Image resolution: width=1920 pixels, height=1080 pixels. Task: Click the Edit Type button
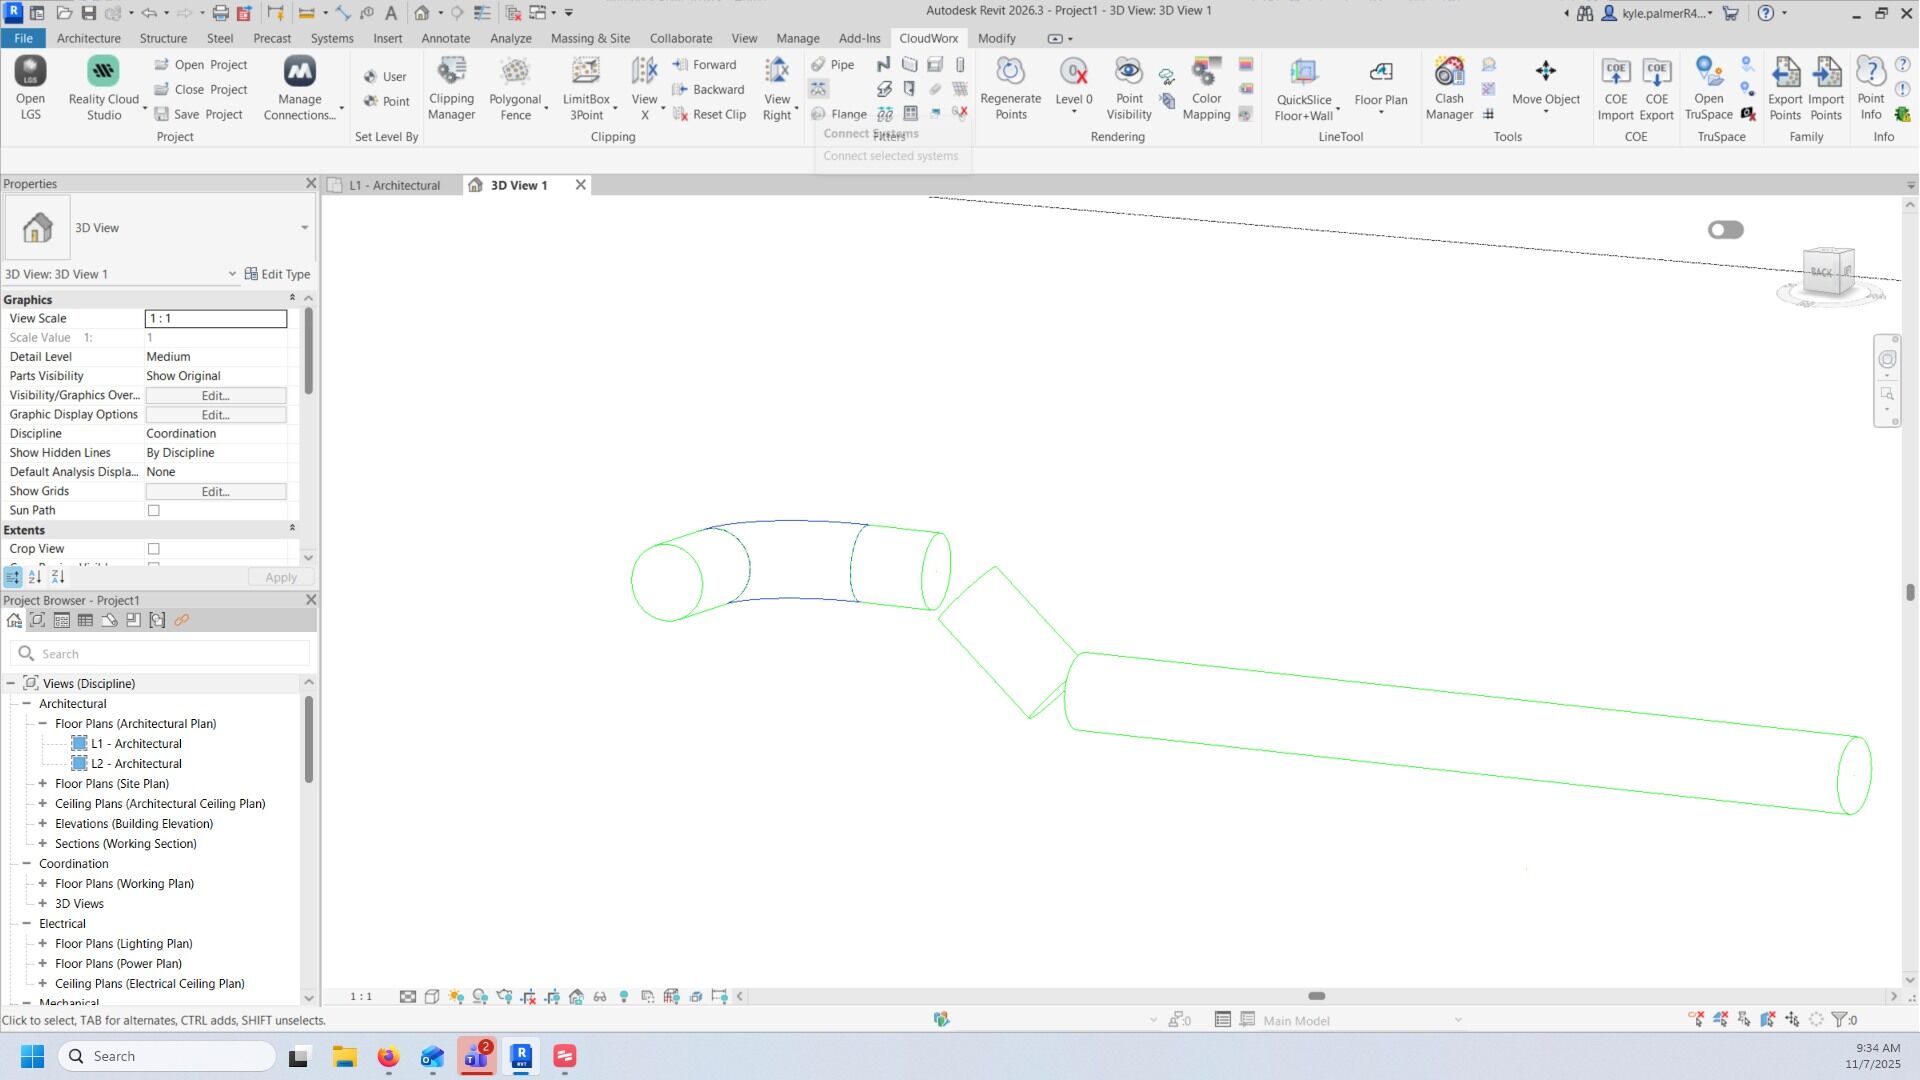click(277, 274)
